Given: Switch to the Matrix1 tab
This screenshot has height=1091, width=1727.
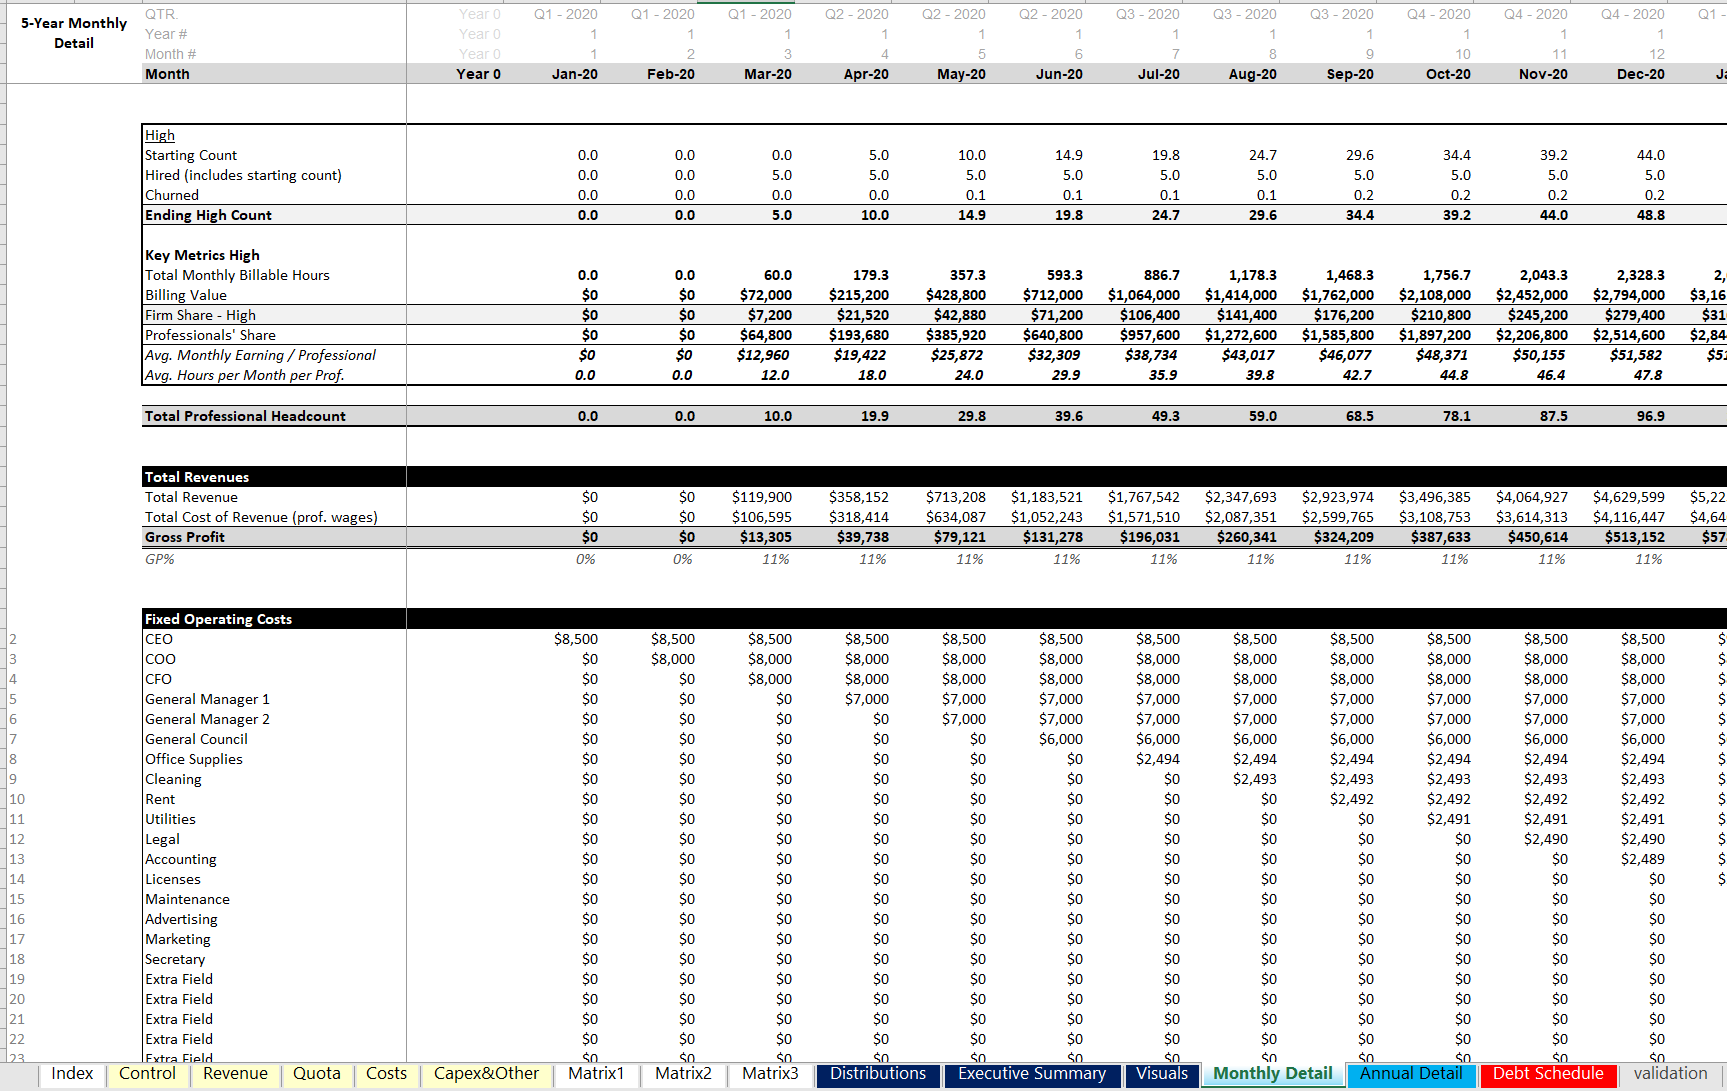Looking at the screenshot, I should pyautogui.click(x=596, y=1074).
